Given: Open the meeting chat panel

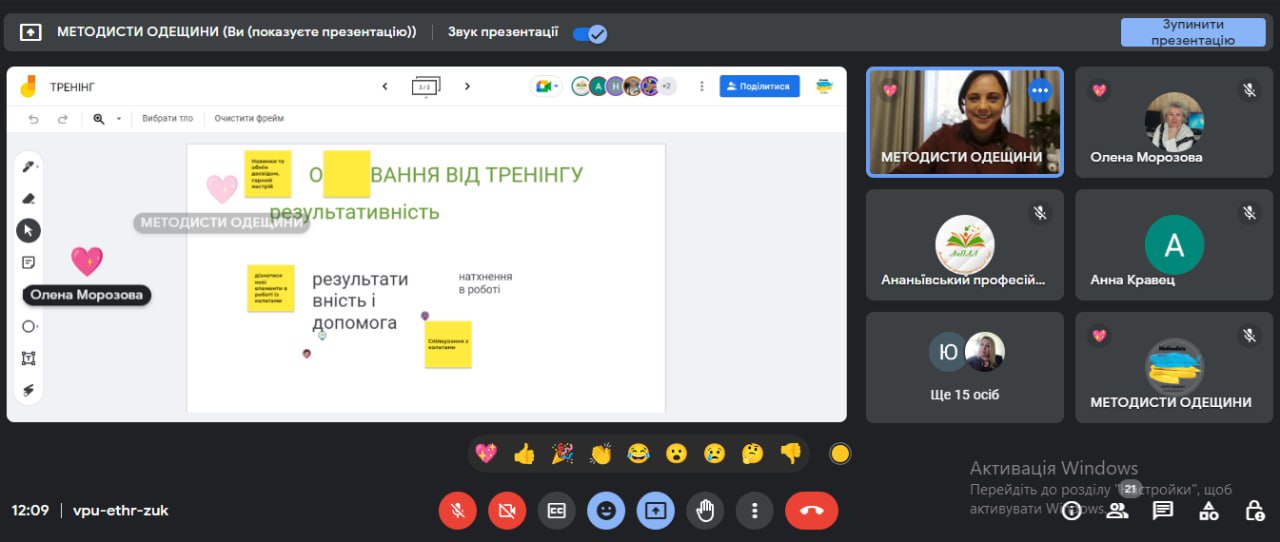Looking at the screenshot, I should click(1162, 510).
